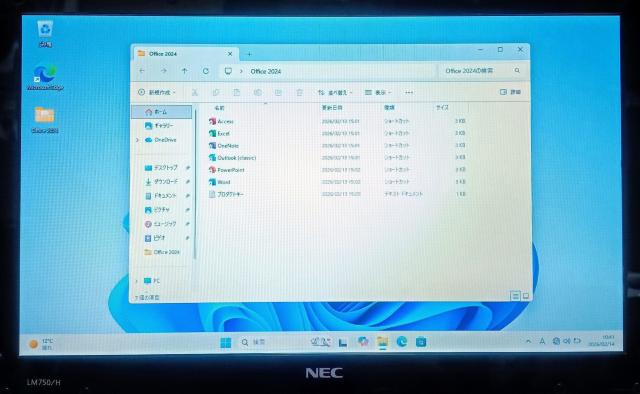
Task: Click the search magnifier in Explorer search box
Action: pyautogui.click(x=517, y=71)
